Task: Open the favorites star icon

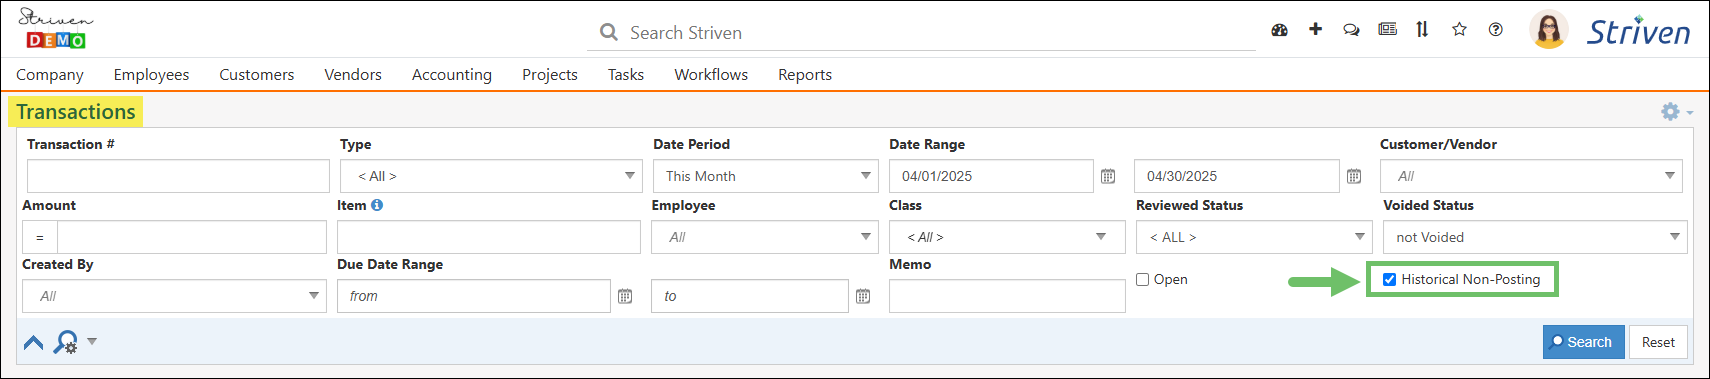Action: tap(1459, 29)
